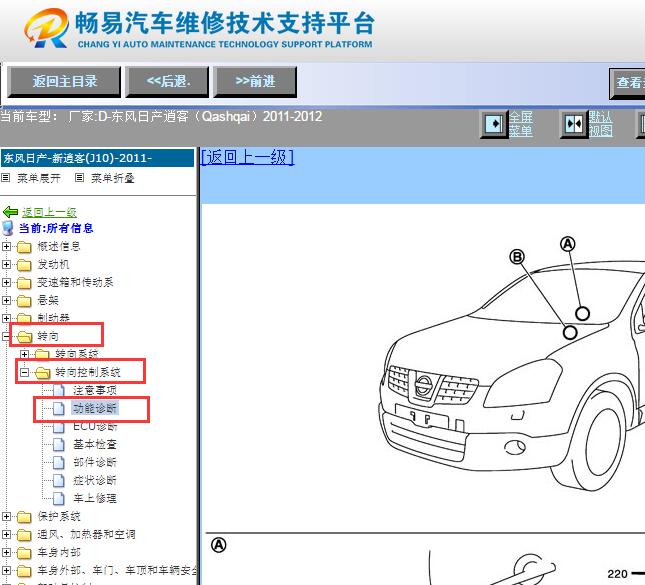Click 菜单折叠 to collapse all menus
The image size is (645, 585).
(x=113, y=178)
